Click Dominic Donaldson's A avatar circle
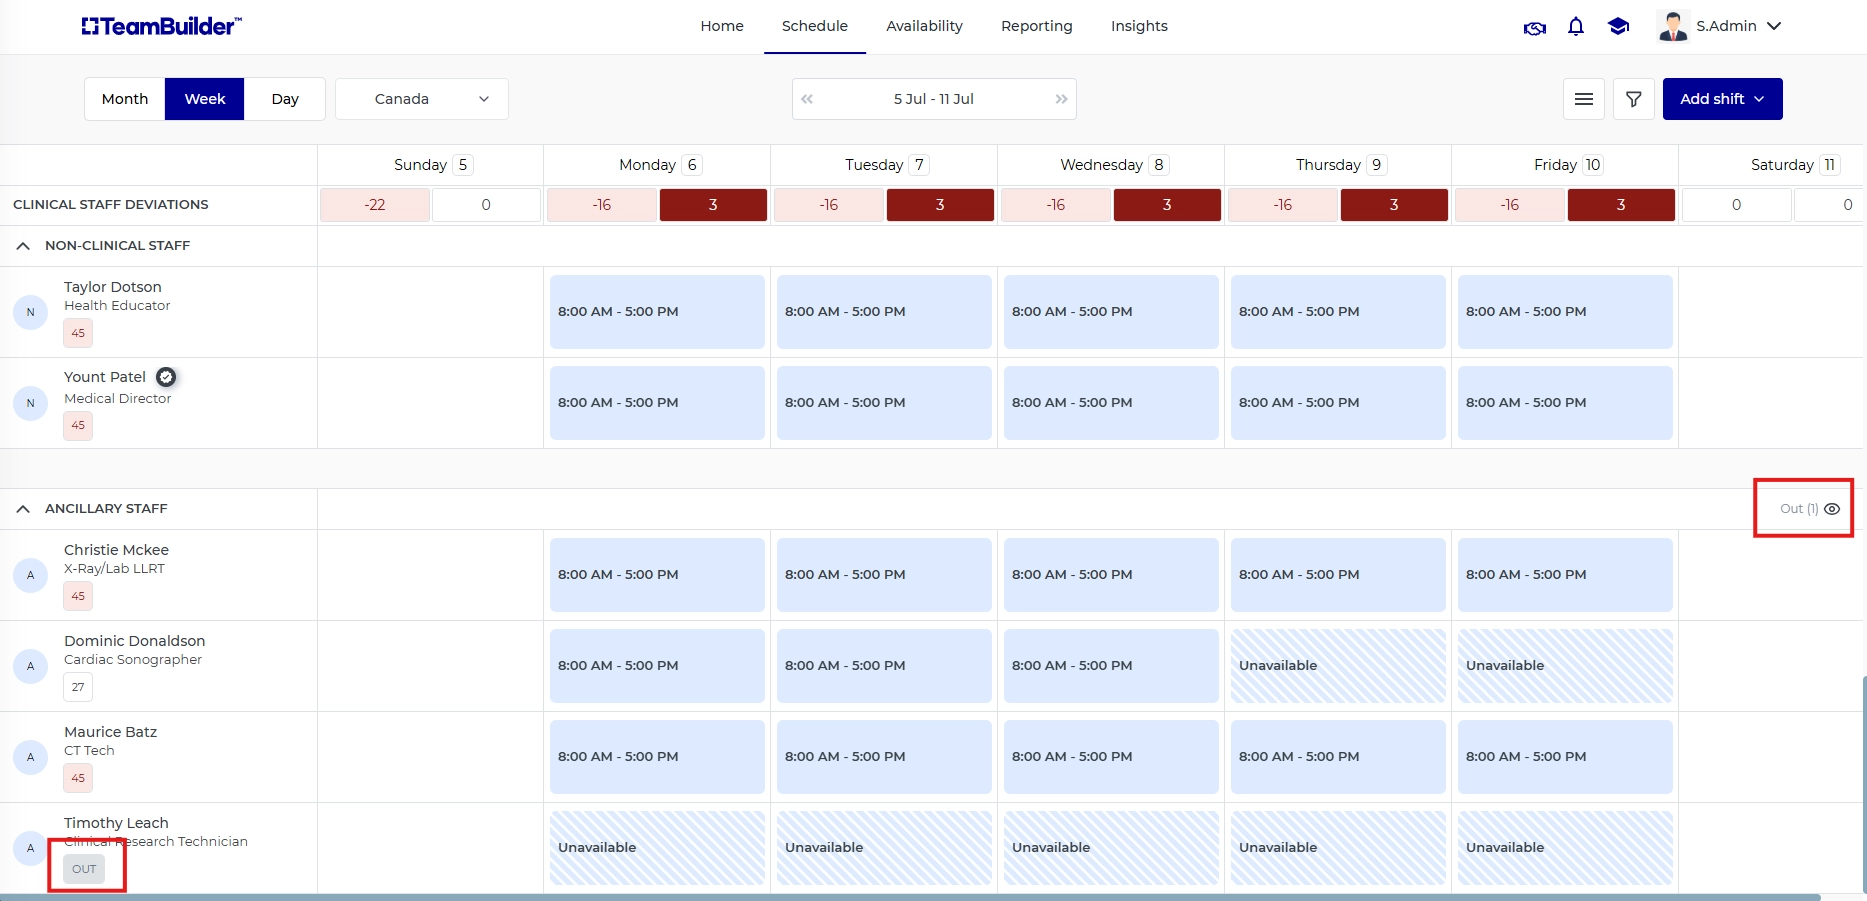 tap(30, 666)
